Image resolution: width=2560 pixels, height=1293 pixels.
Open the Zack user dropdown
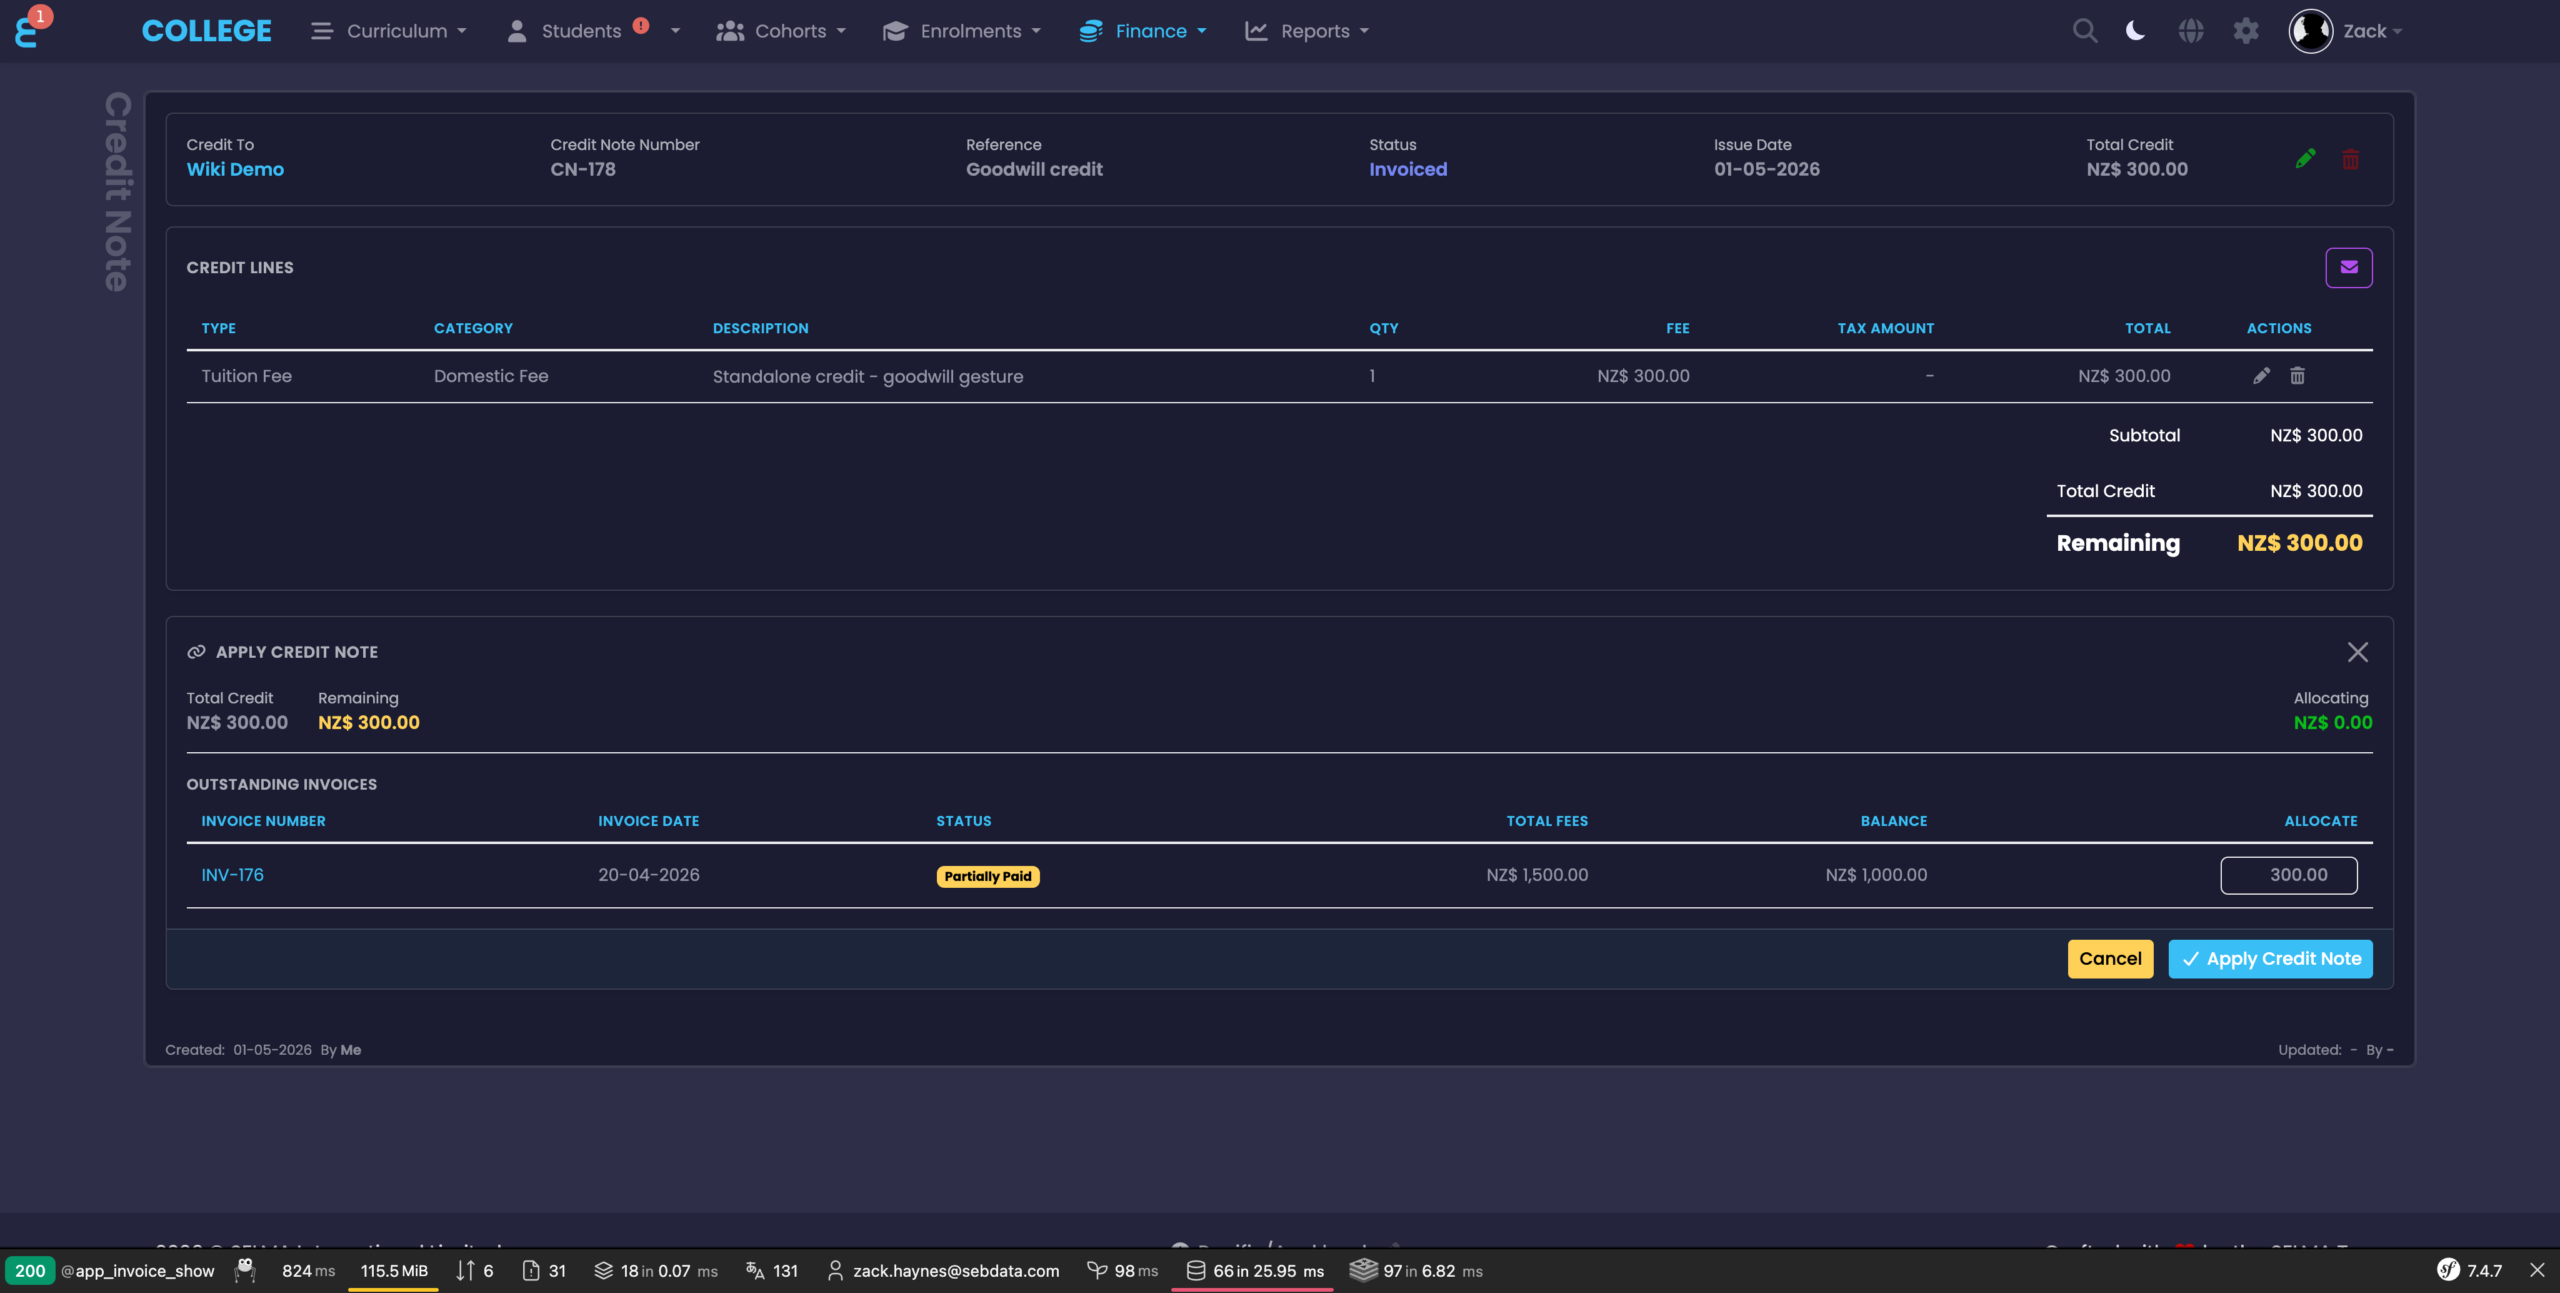[2346, 31]
